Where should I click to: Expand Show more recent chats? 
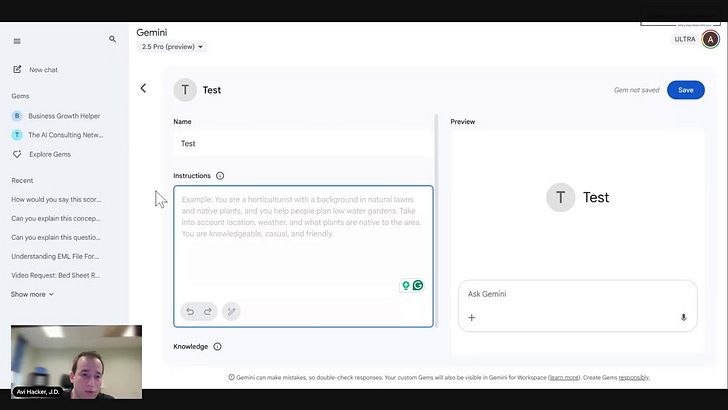coord(32,294)
